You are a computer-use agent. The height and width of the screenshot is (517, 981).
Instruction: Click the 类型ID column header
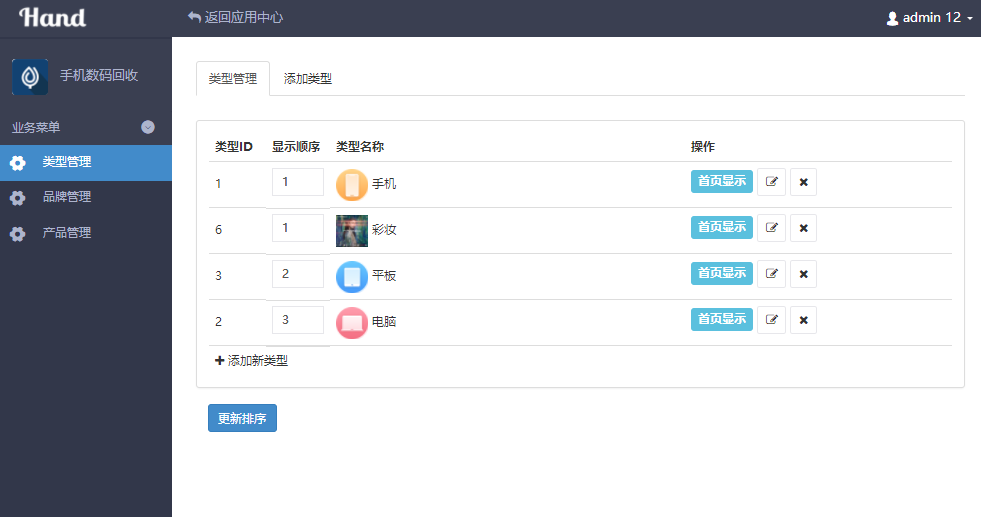(x=233, y=146)
